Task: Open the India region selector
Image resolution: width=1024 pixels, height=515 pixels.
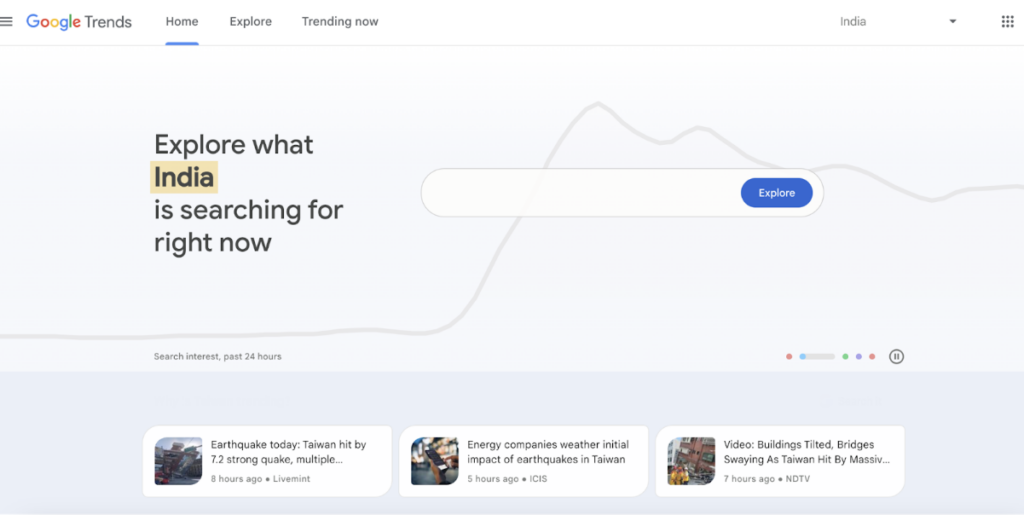Action: tap(898, 22)
